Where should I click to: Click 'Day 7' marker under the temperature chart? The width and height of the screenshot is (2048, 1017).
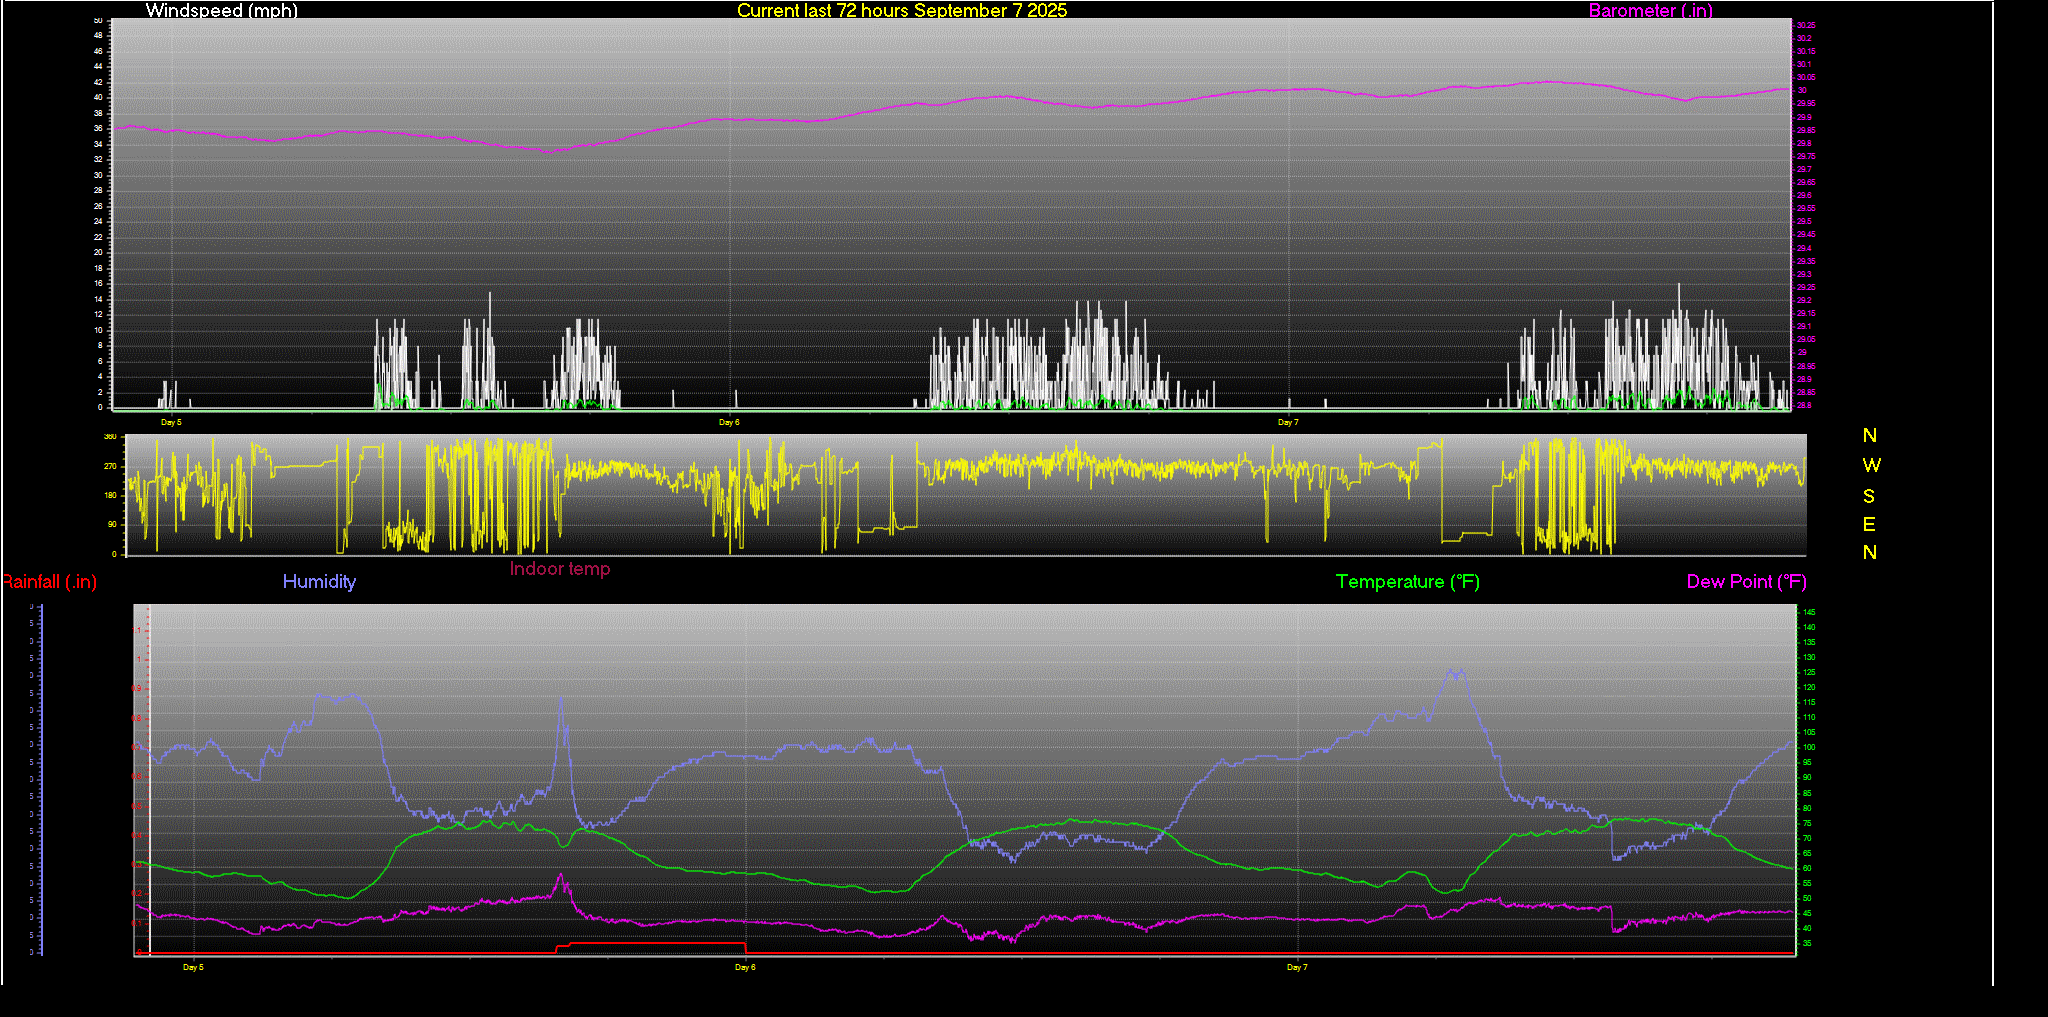click(1297, 967)
